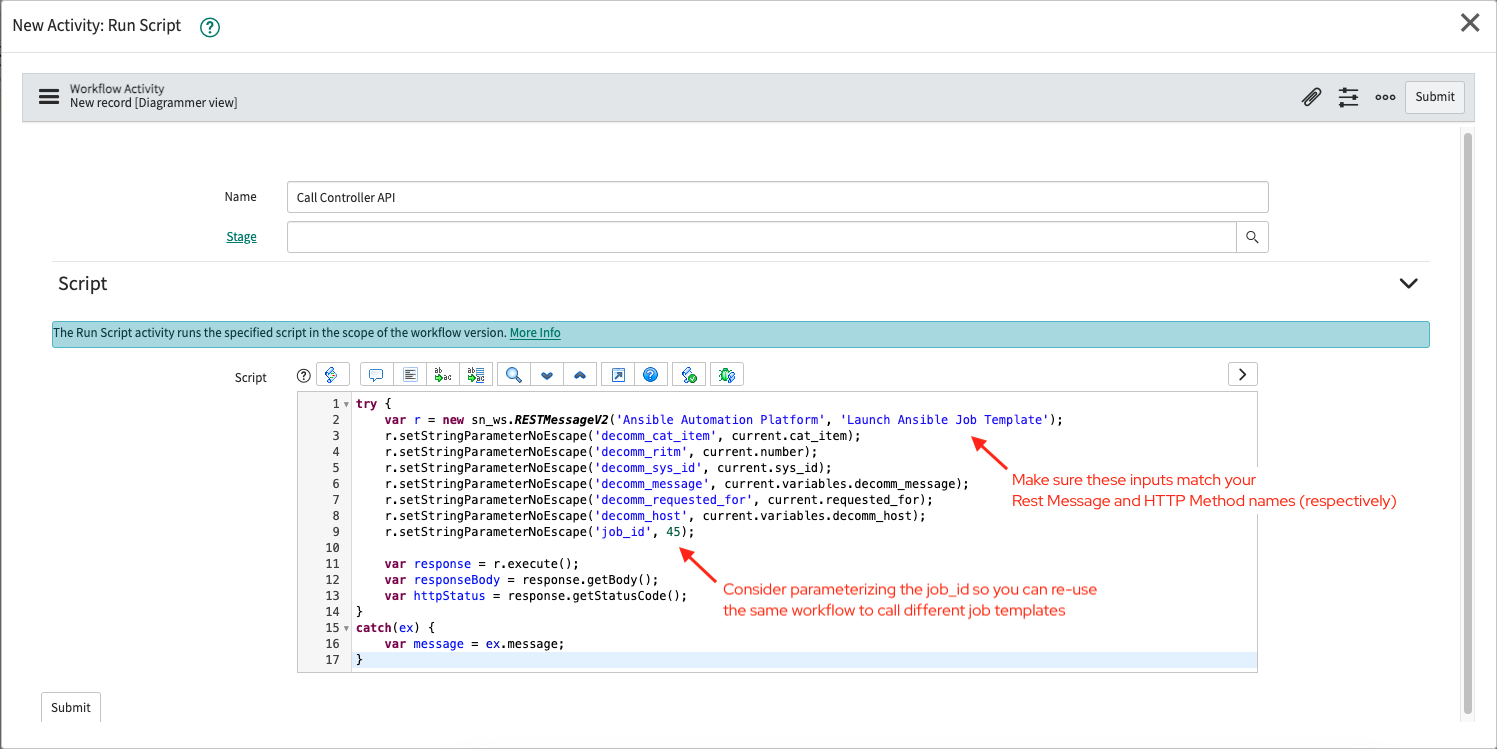Click the toggle comment speech bubble icon
1497x749 pixels.
click(x=376, y=375)
